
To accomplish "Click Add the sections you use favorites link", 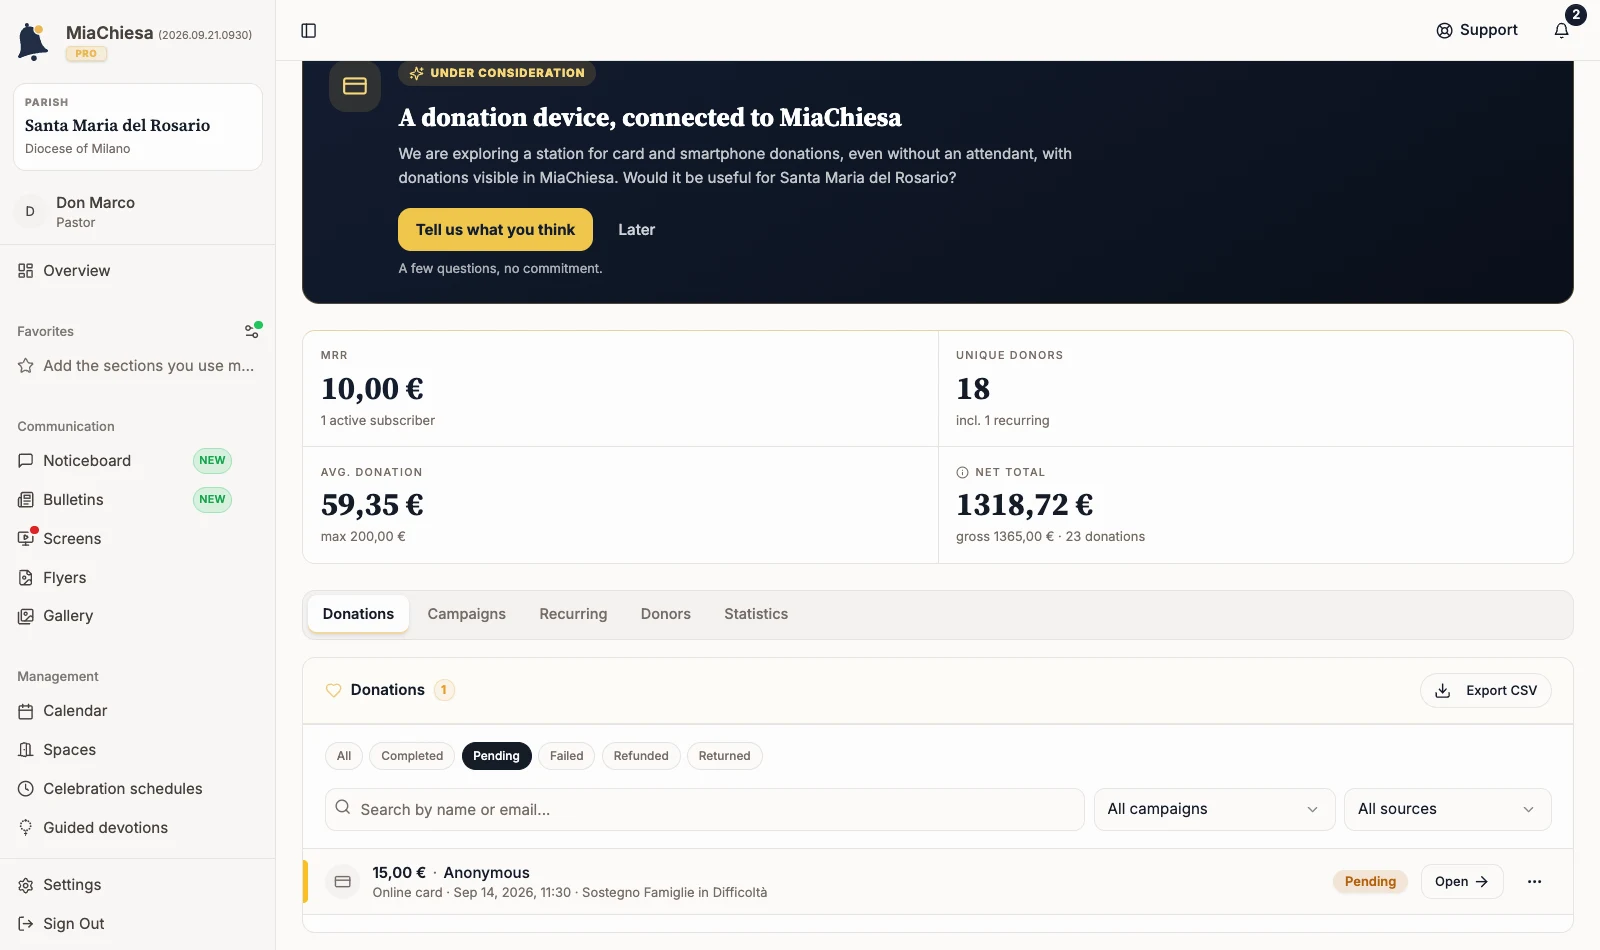I will pyautogui.click(x=138, y=366).
